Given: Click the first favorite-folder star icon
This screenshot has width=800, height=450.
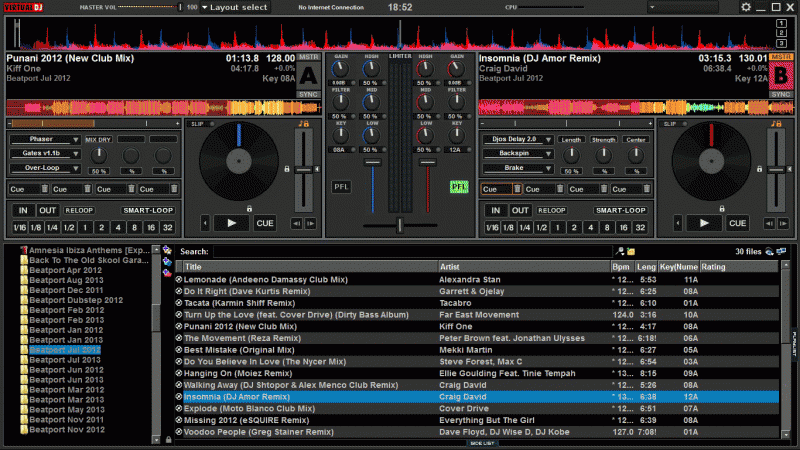Looking at the screenshot, I should pyautogui.click(x=167, y=250).
